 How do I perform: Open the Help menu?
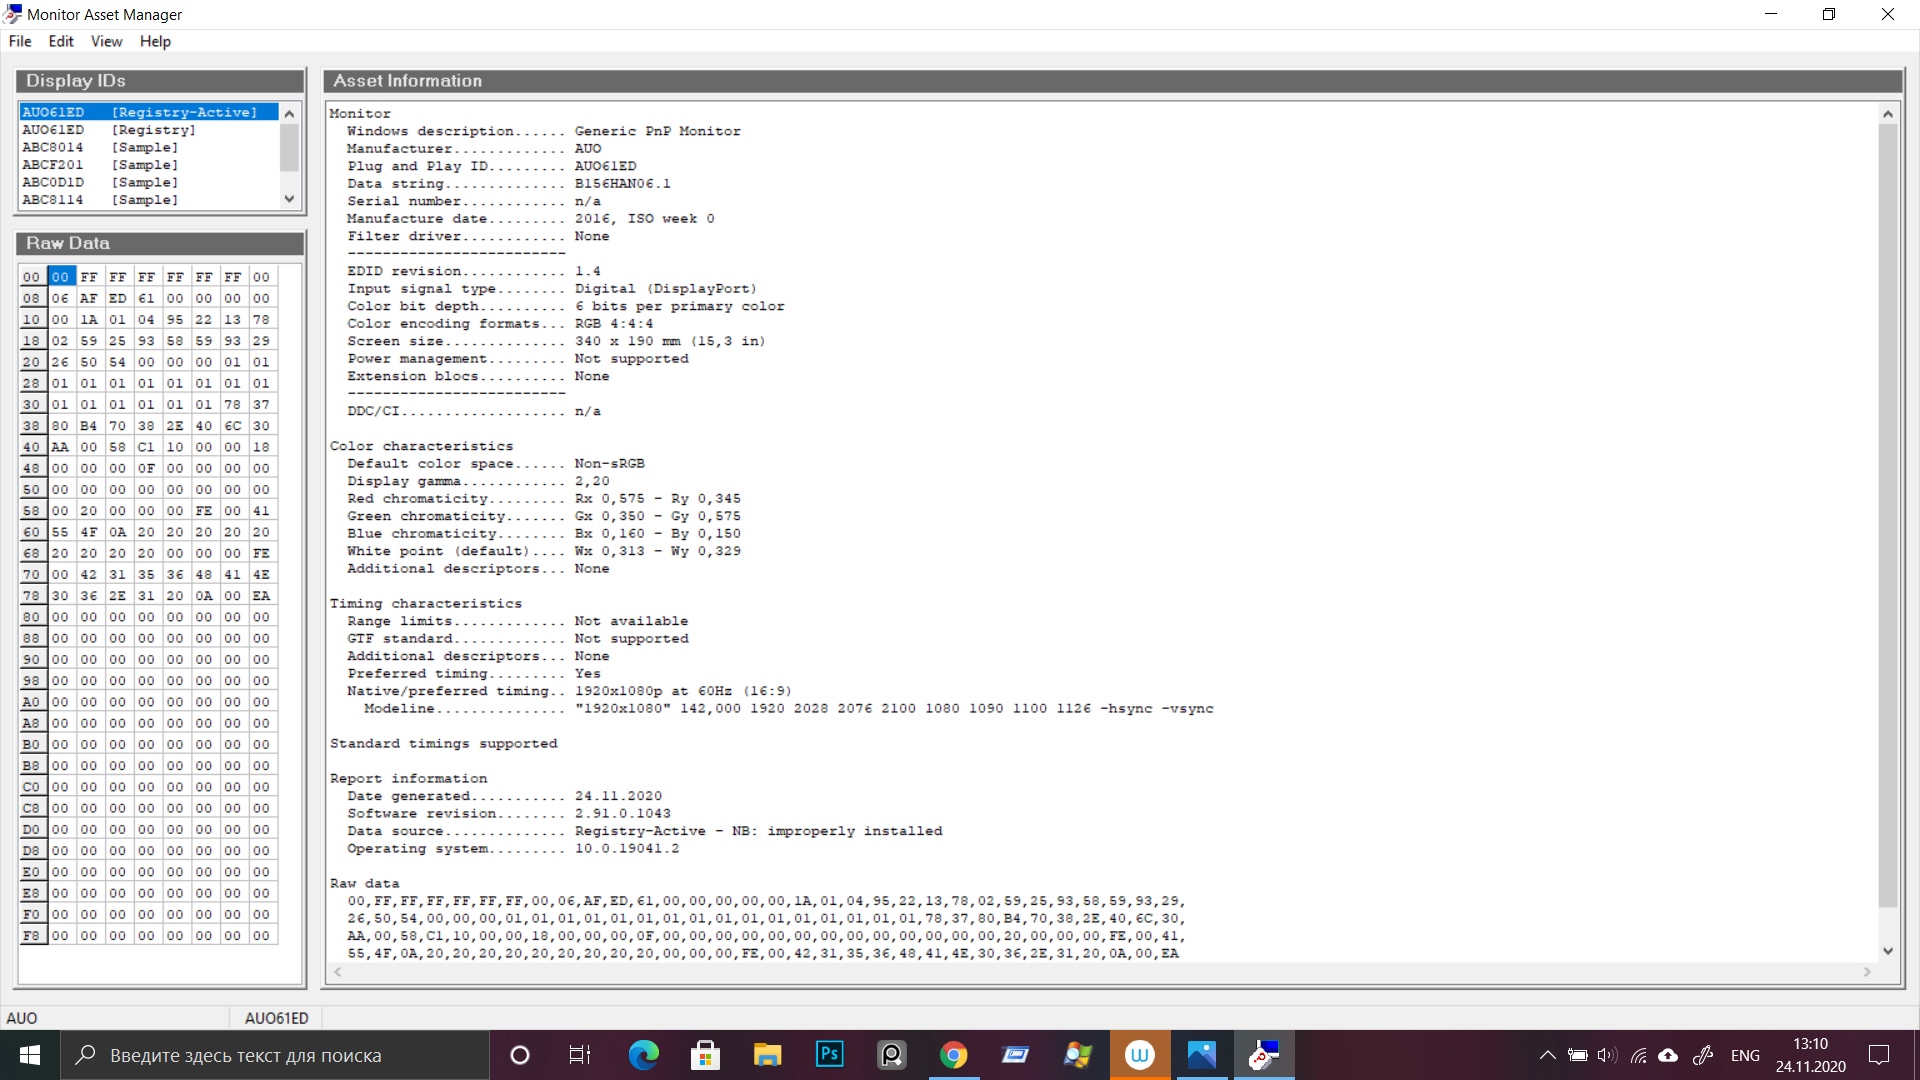[x=155, y=41]
